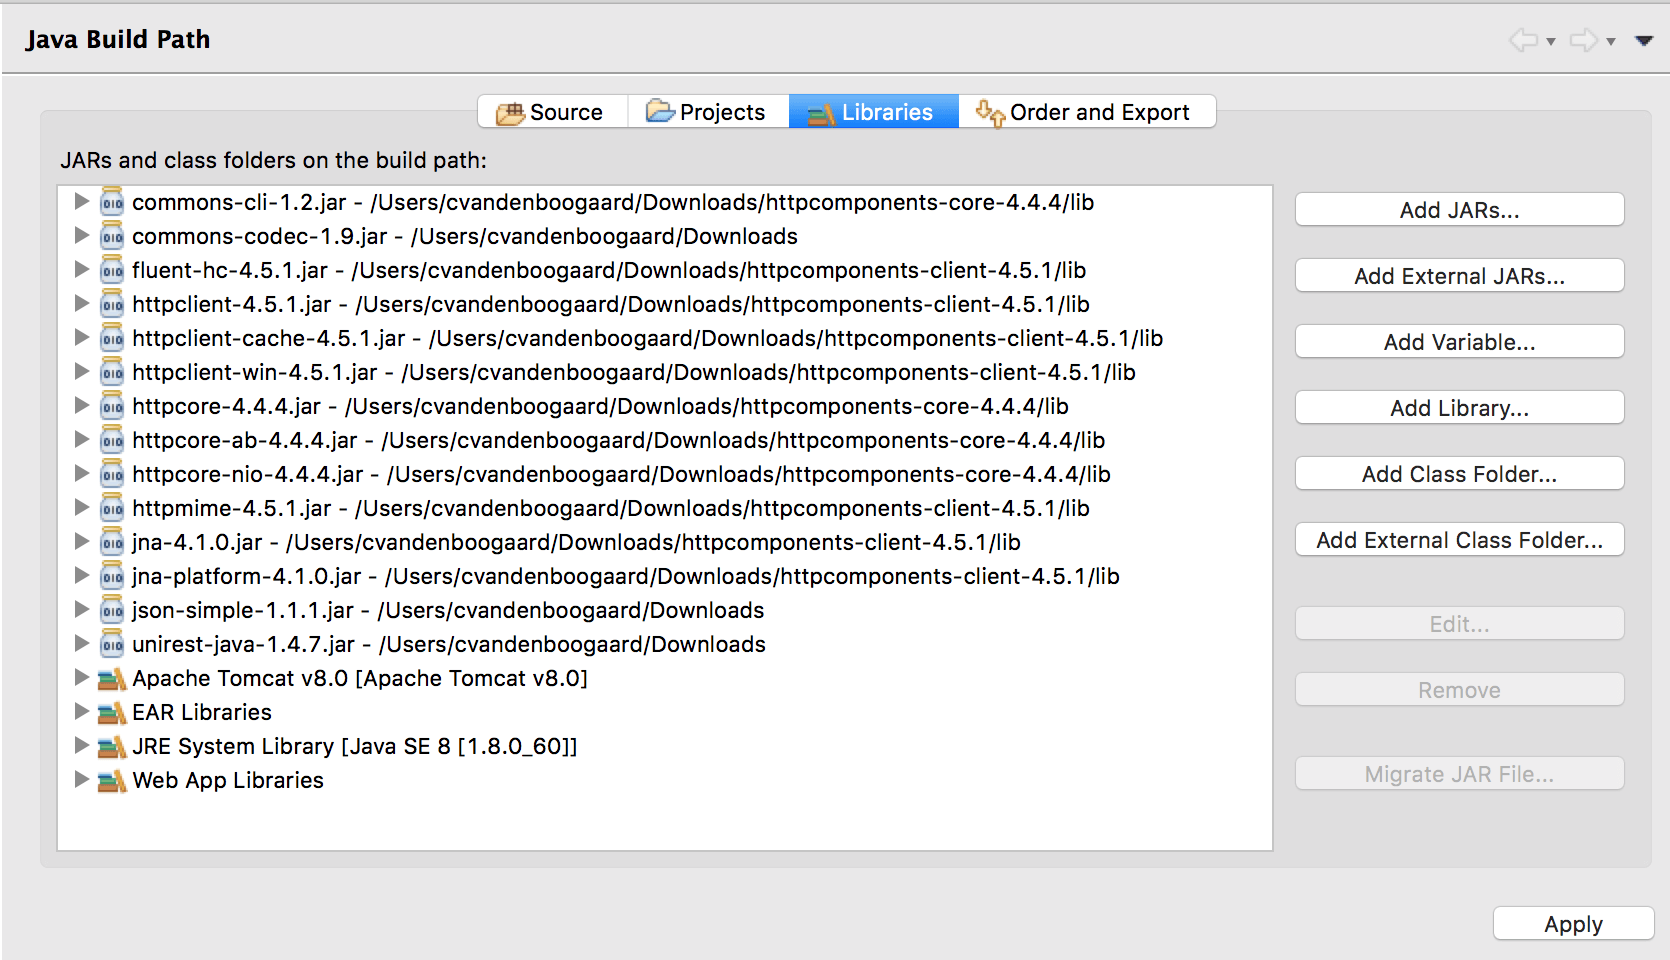Click the back navigation arrow icon
Screen dimensions: 1670x960
[1523, 40]
